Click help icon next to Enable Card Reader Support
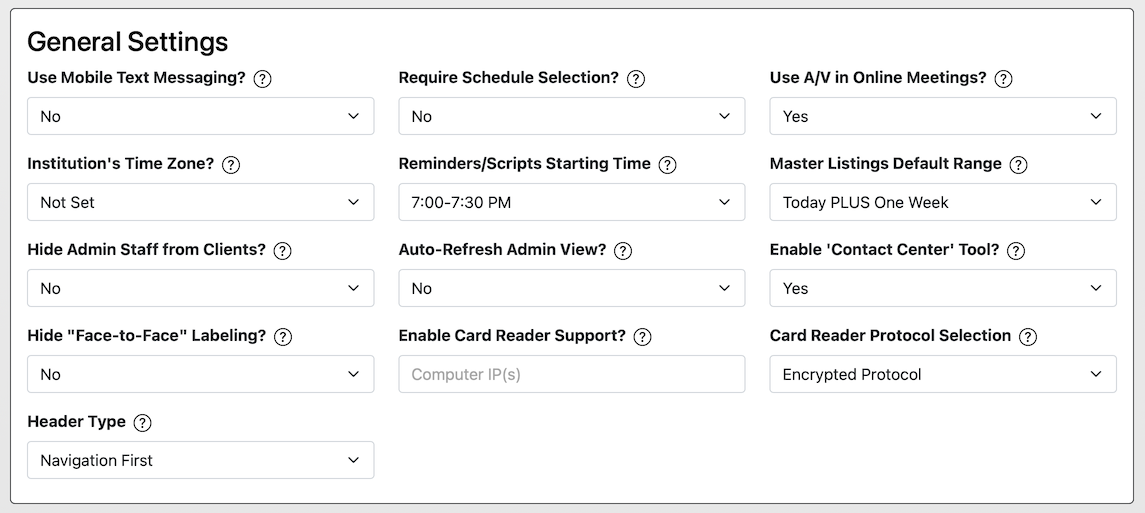The image size is (1145, 513). [643, 337]
